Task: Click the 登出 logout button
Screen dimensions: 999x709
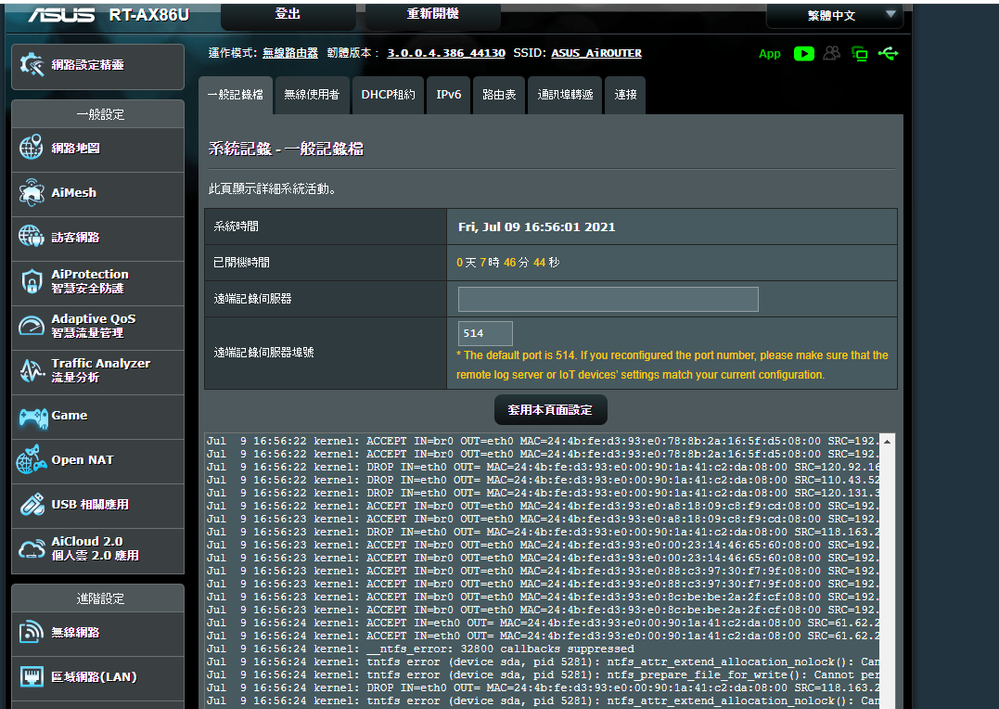Action: point(288,15)
